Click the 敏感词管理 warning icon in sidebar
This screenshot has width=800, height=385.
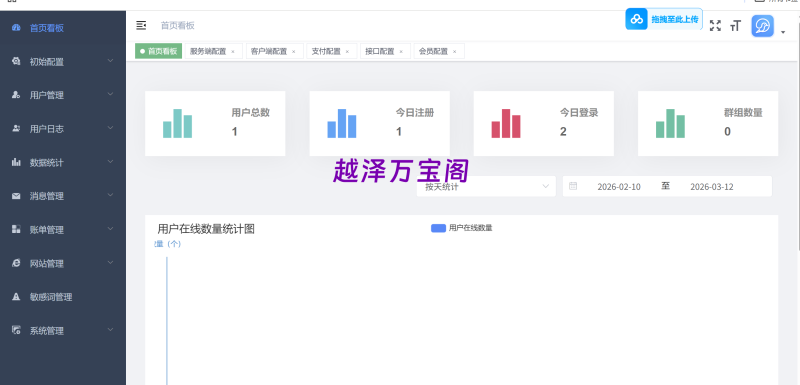click(16, 297)
